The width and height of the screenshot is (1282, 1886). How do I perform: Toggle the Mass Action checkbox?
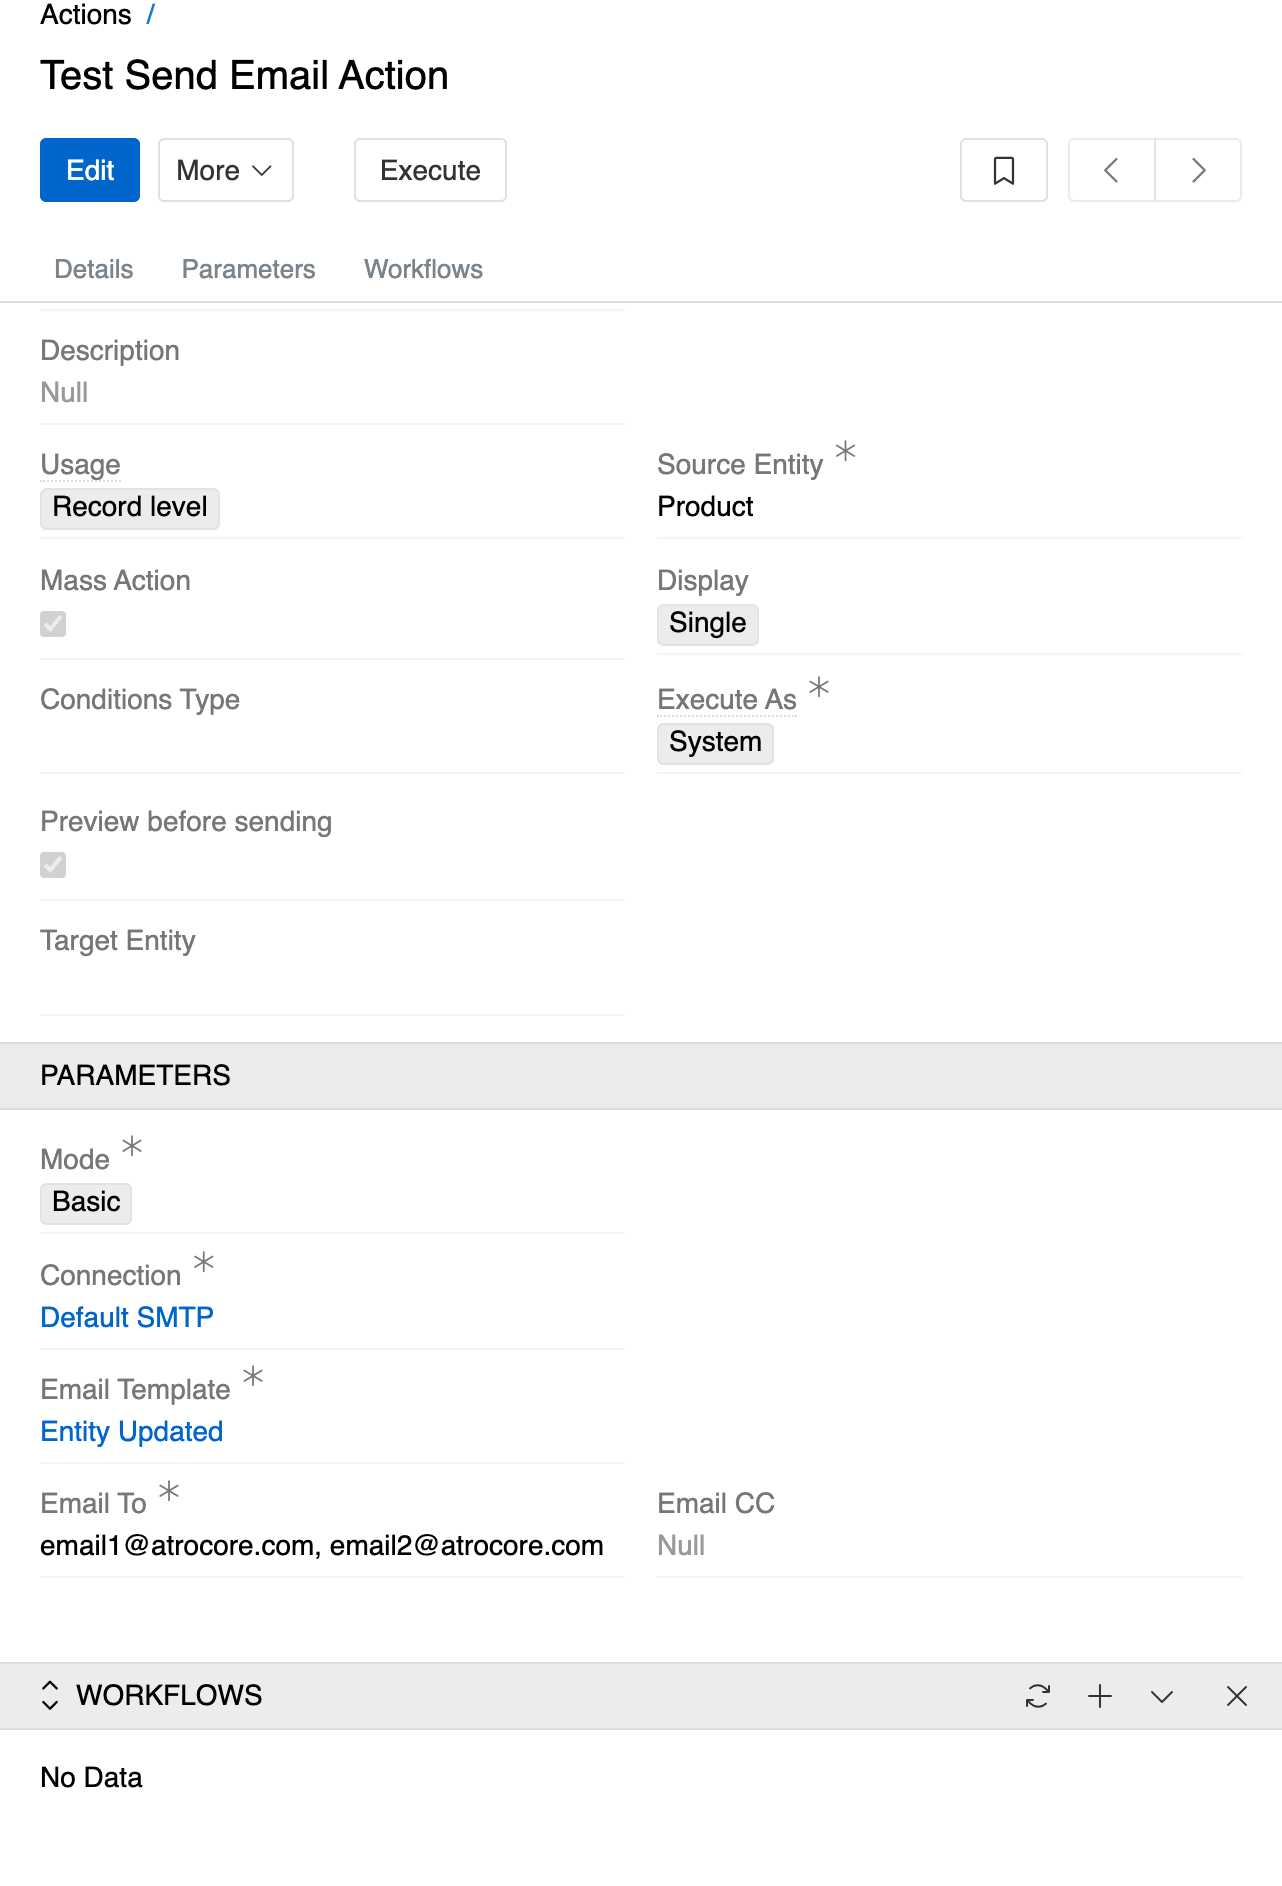click(52, 624)
